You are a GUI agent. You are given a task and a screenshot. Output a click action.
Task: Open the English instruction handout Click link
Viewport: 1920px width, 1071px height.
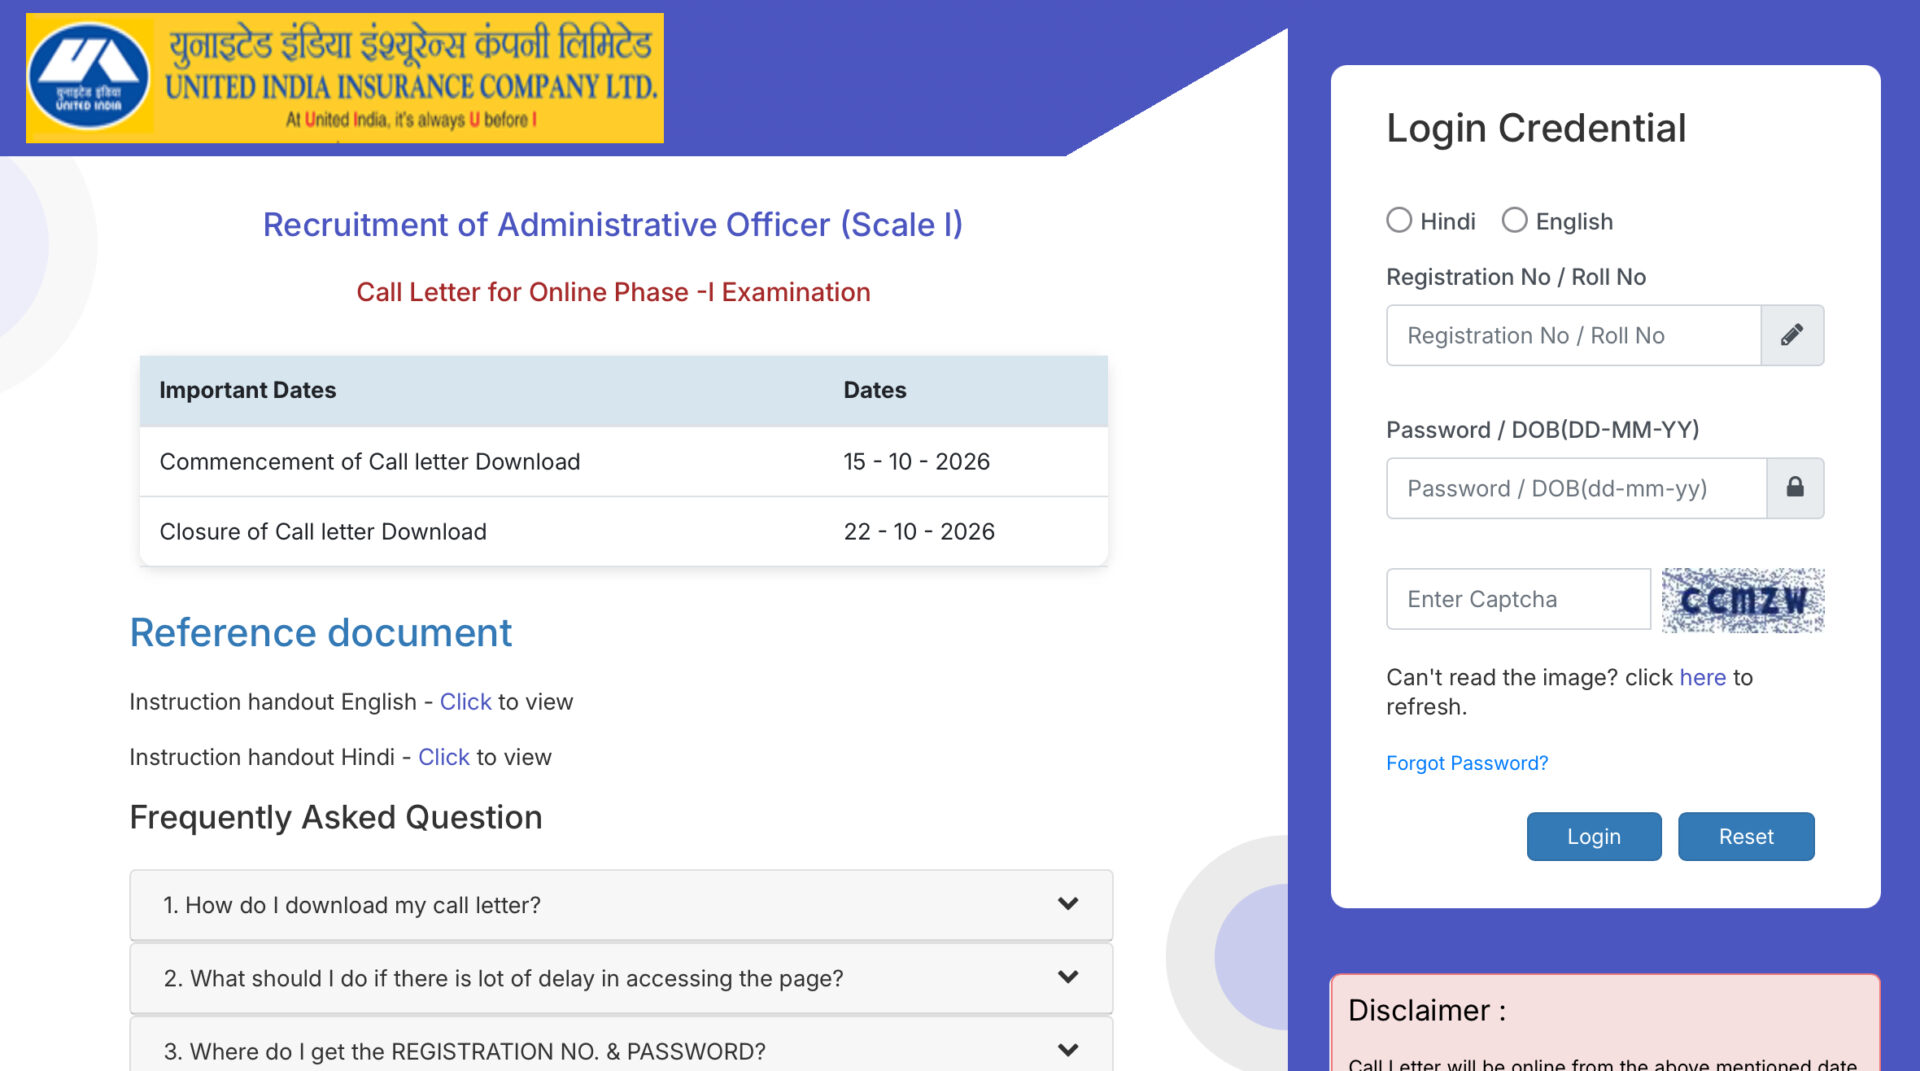tap(466, 702)
